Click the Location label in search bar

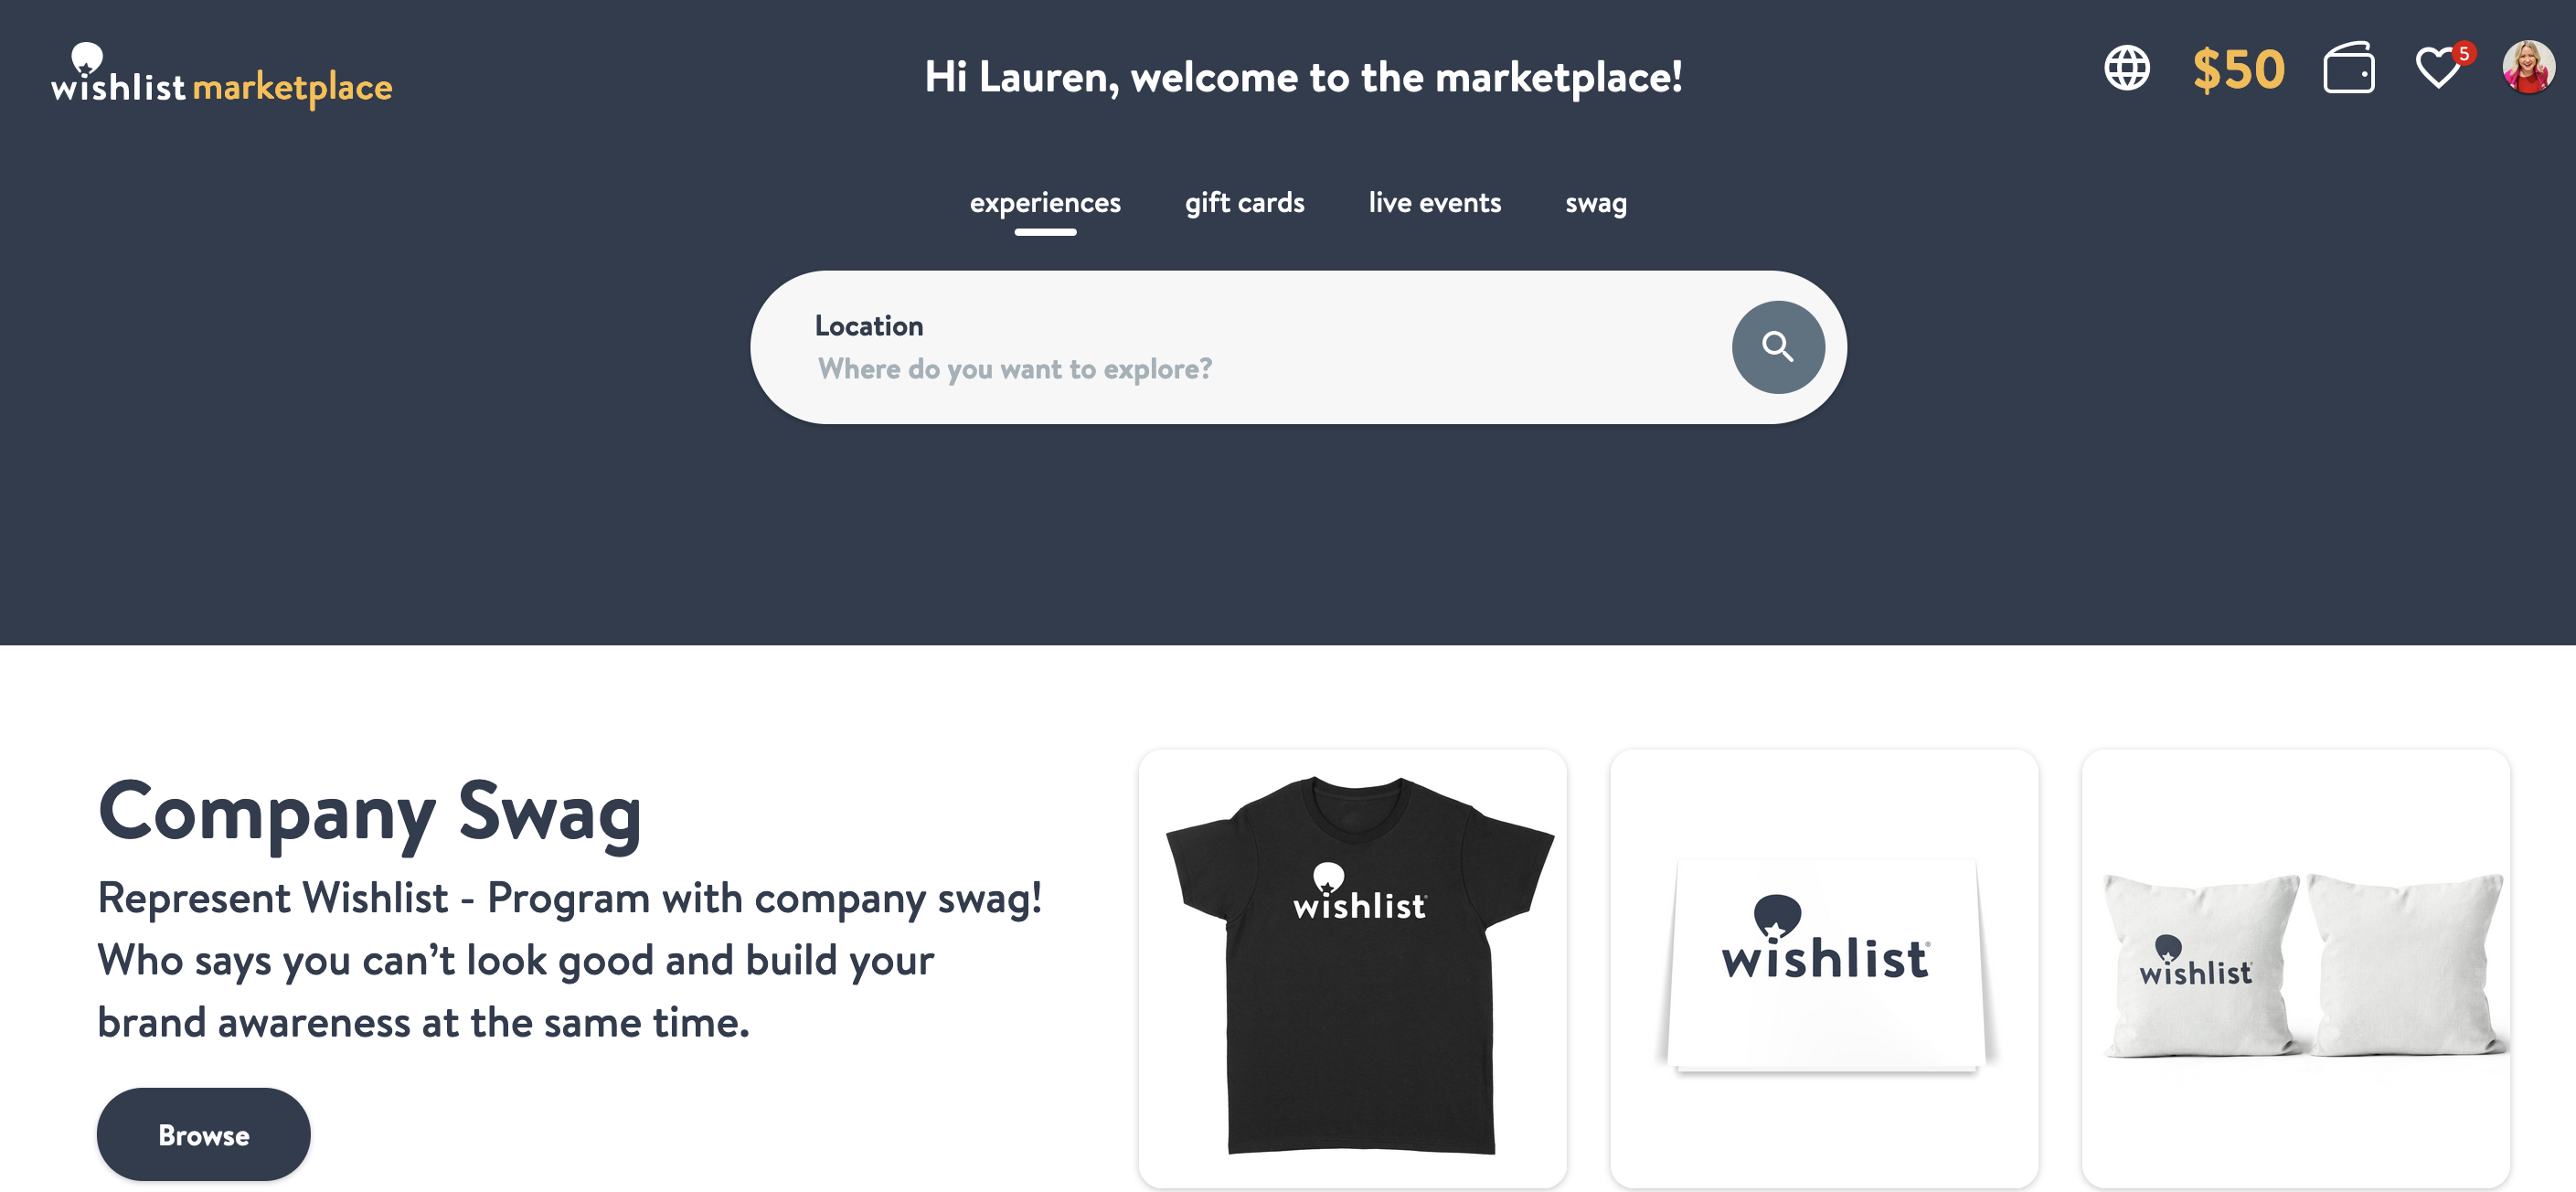[x=868, y=326]
